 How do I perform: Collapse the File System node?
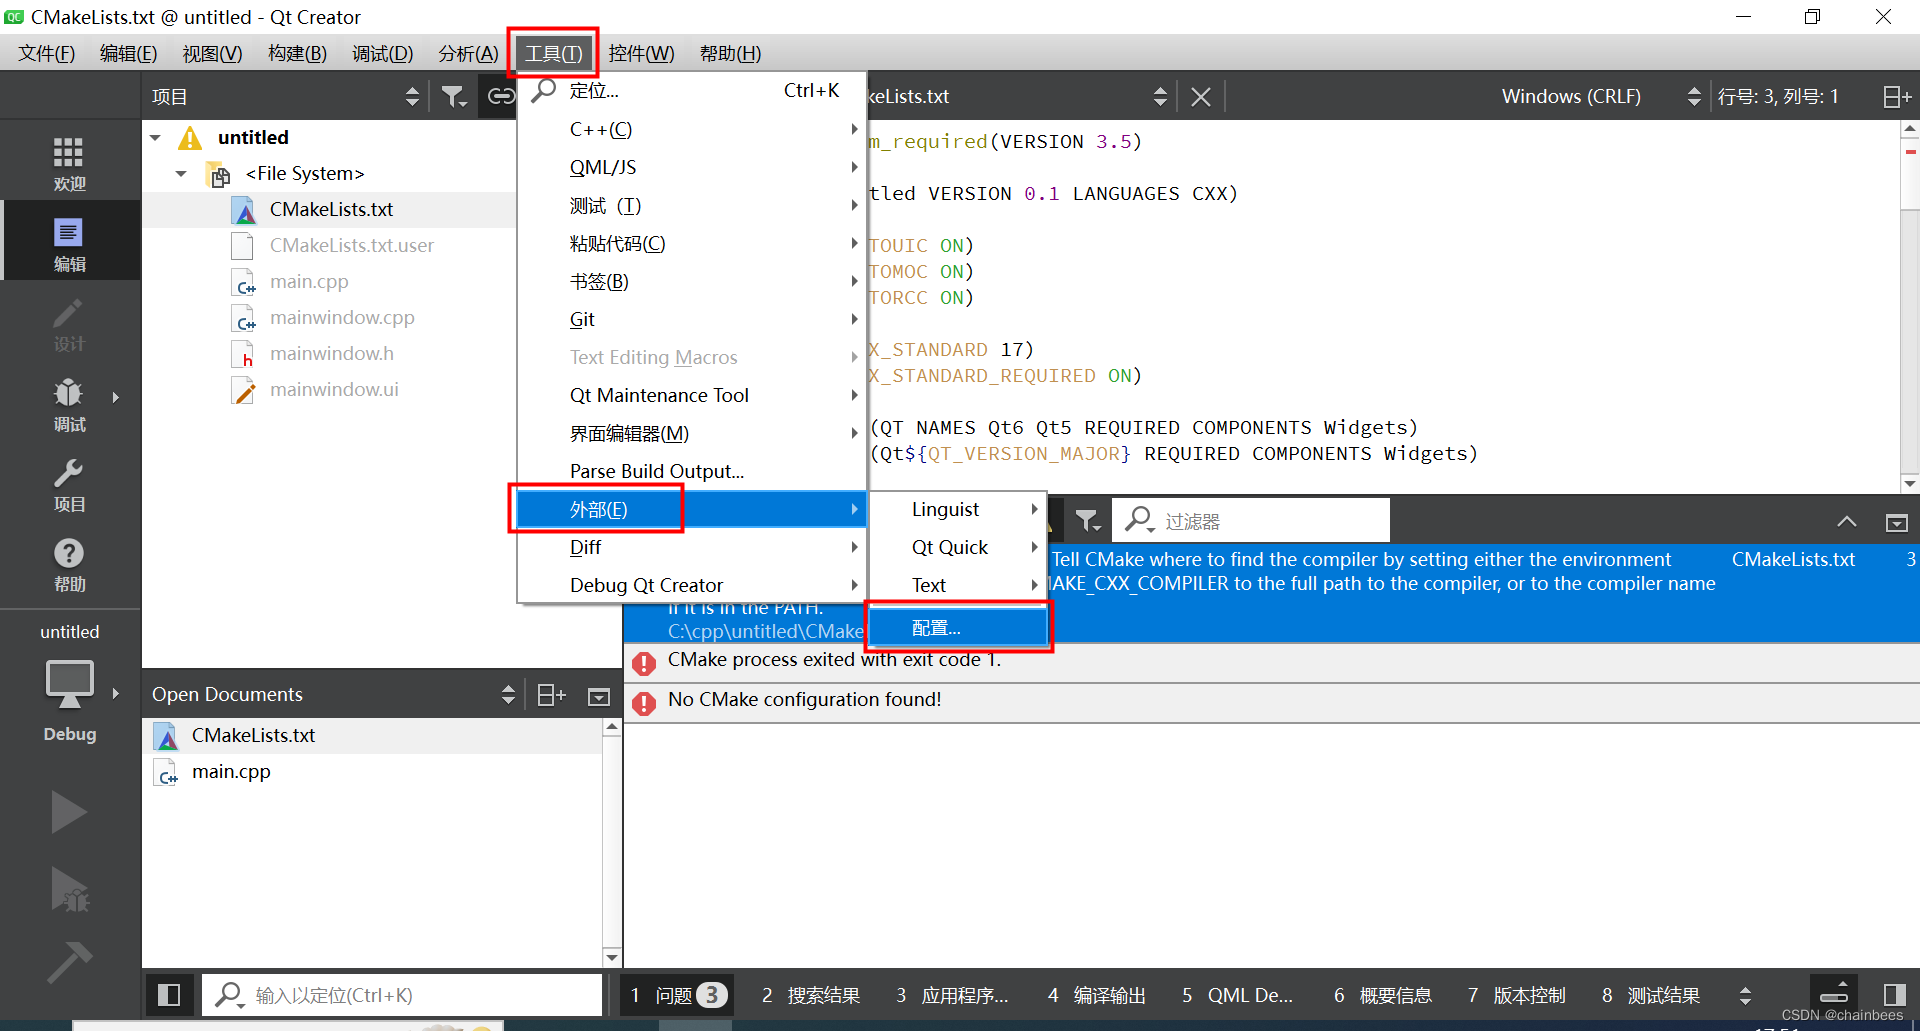click(181, 173)
